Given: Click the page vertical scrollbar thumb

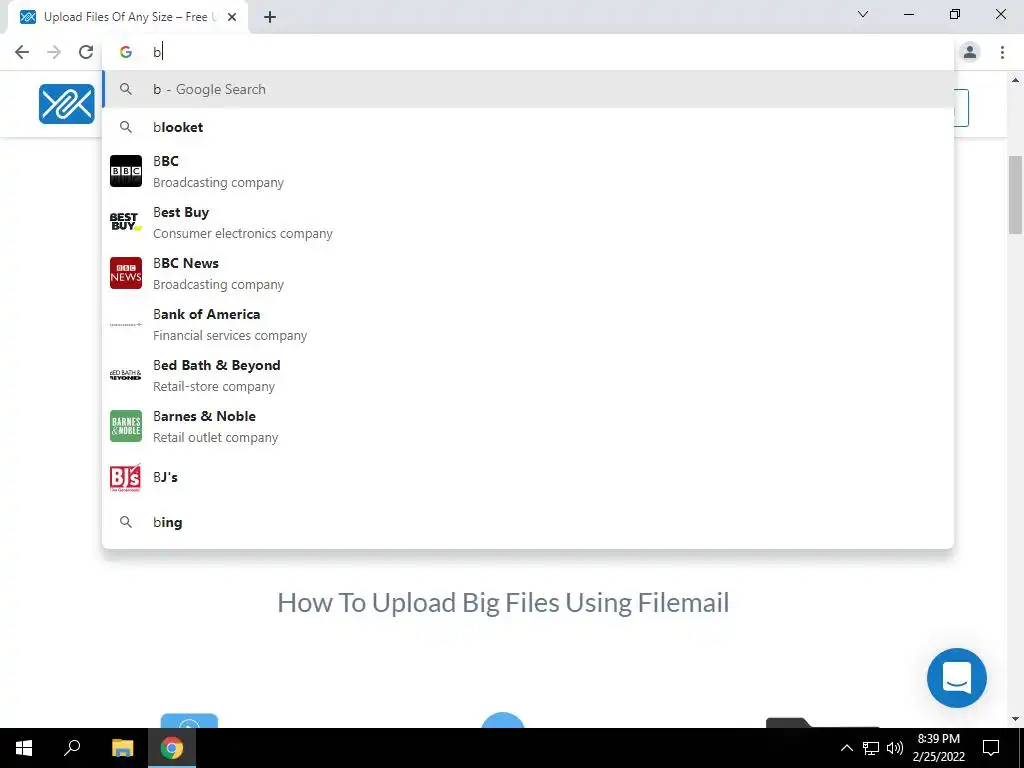Looking at the screenshot, I should tap(1015, 195).
